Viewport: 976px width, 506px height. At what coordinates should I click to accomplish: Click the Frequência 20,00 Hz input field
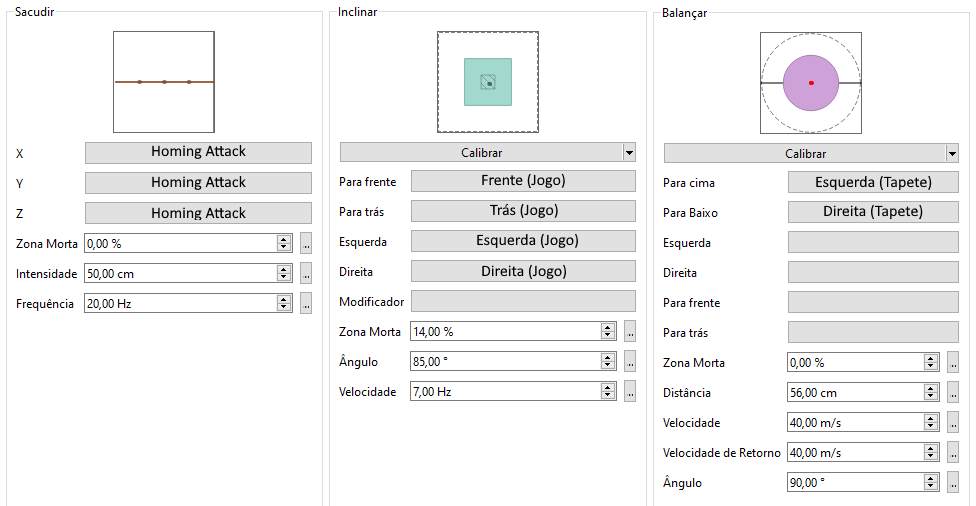click(180, 303)
